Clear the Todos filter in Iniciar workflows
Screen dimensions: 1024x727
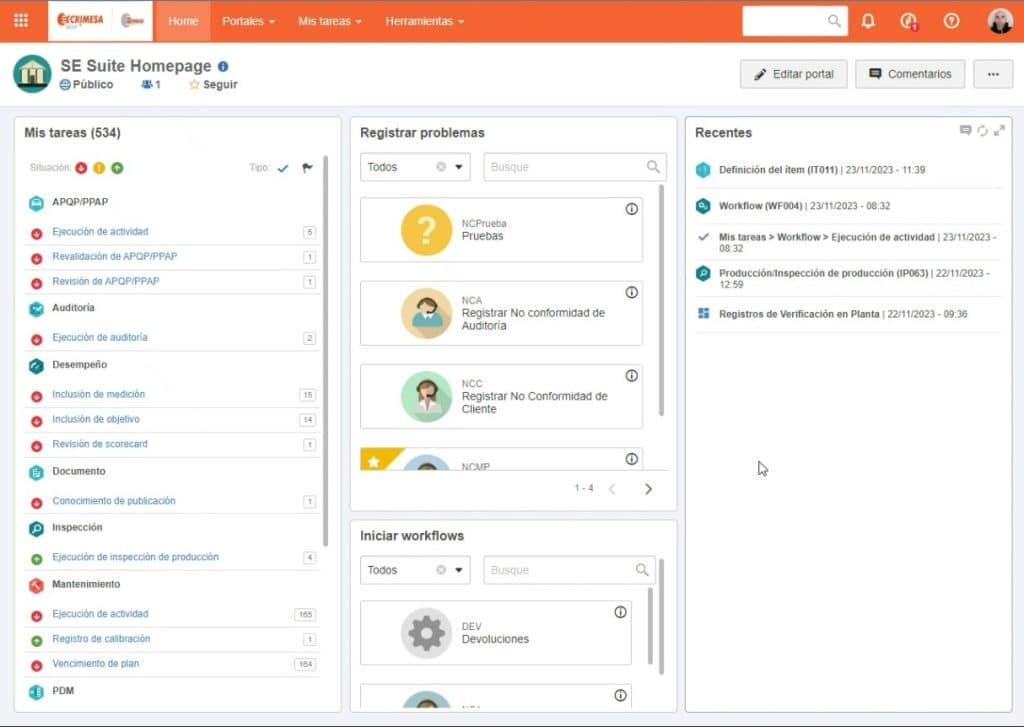point(441,570)
